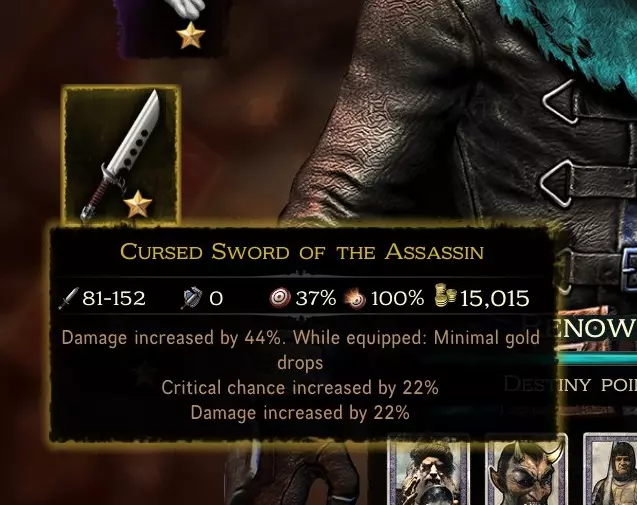
Task: Click the gold star on upper item slot
Action: coord(191,36)
